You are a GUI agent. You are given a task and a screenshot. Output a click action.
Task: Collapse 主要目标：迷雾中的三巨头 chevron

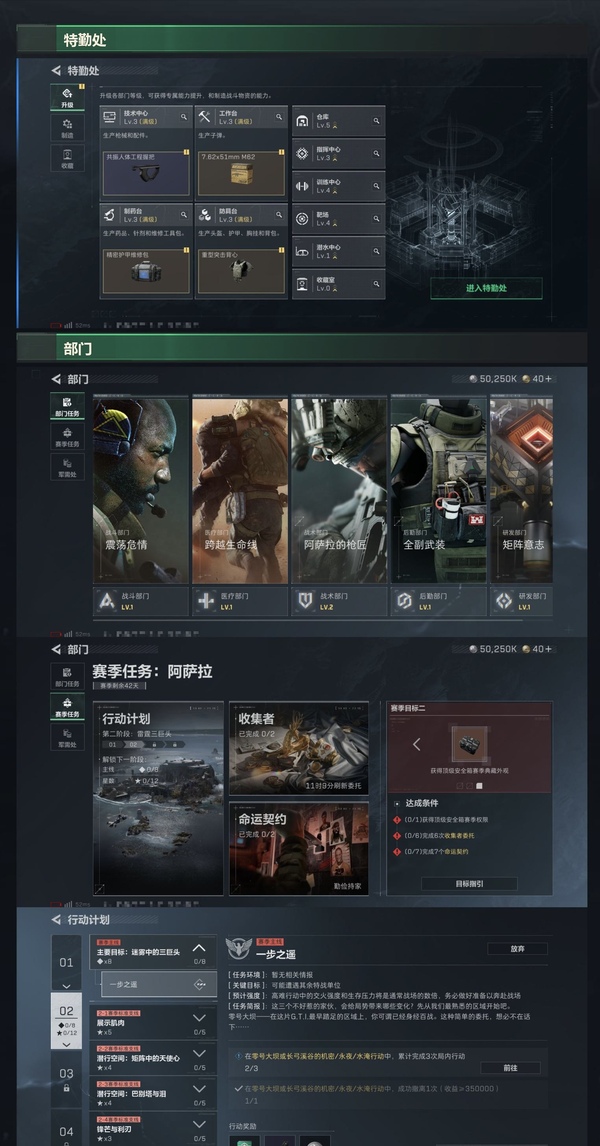tap(199, 948)
